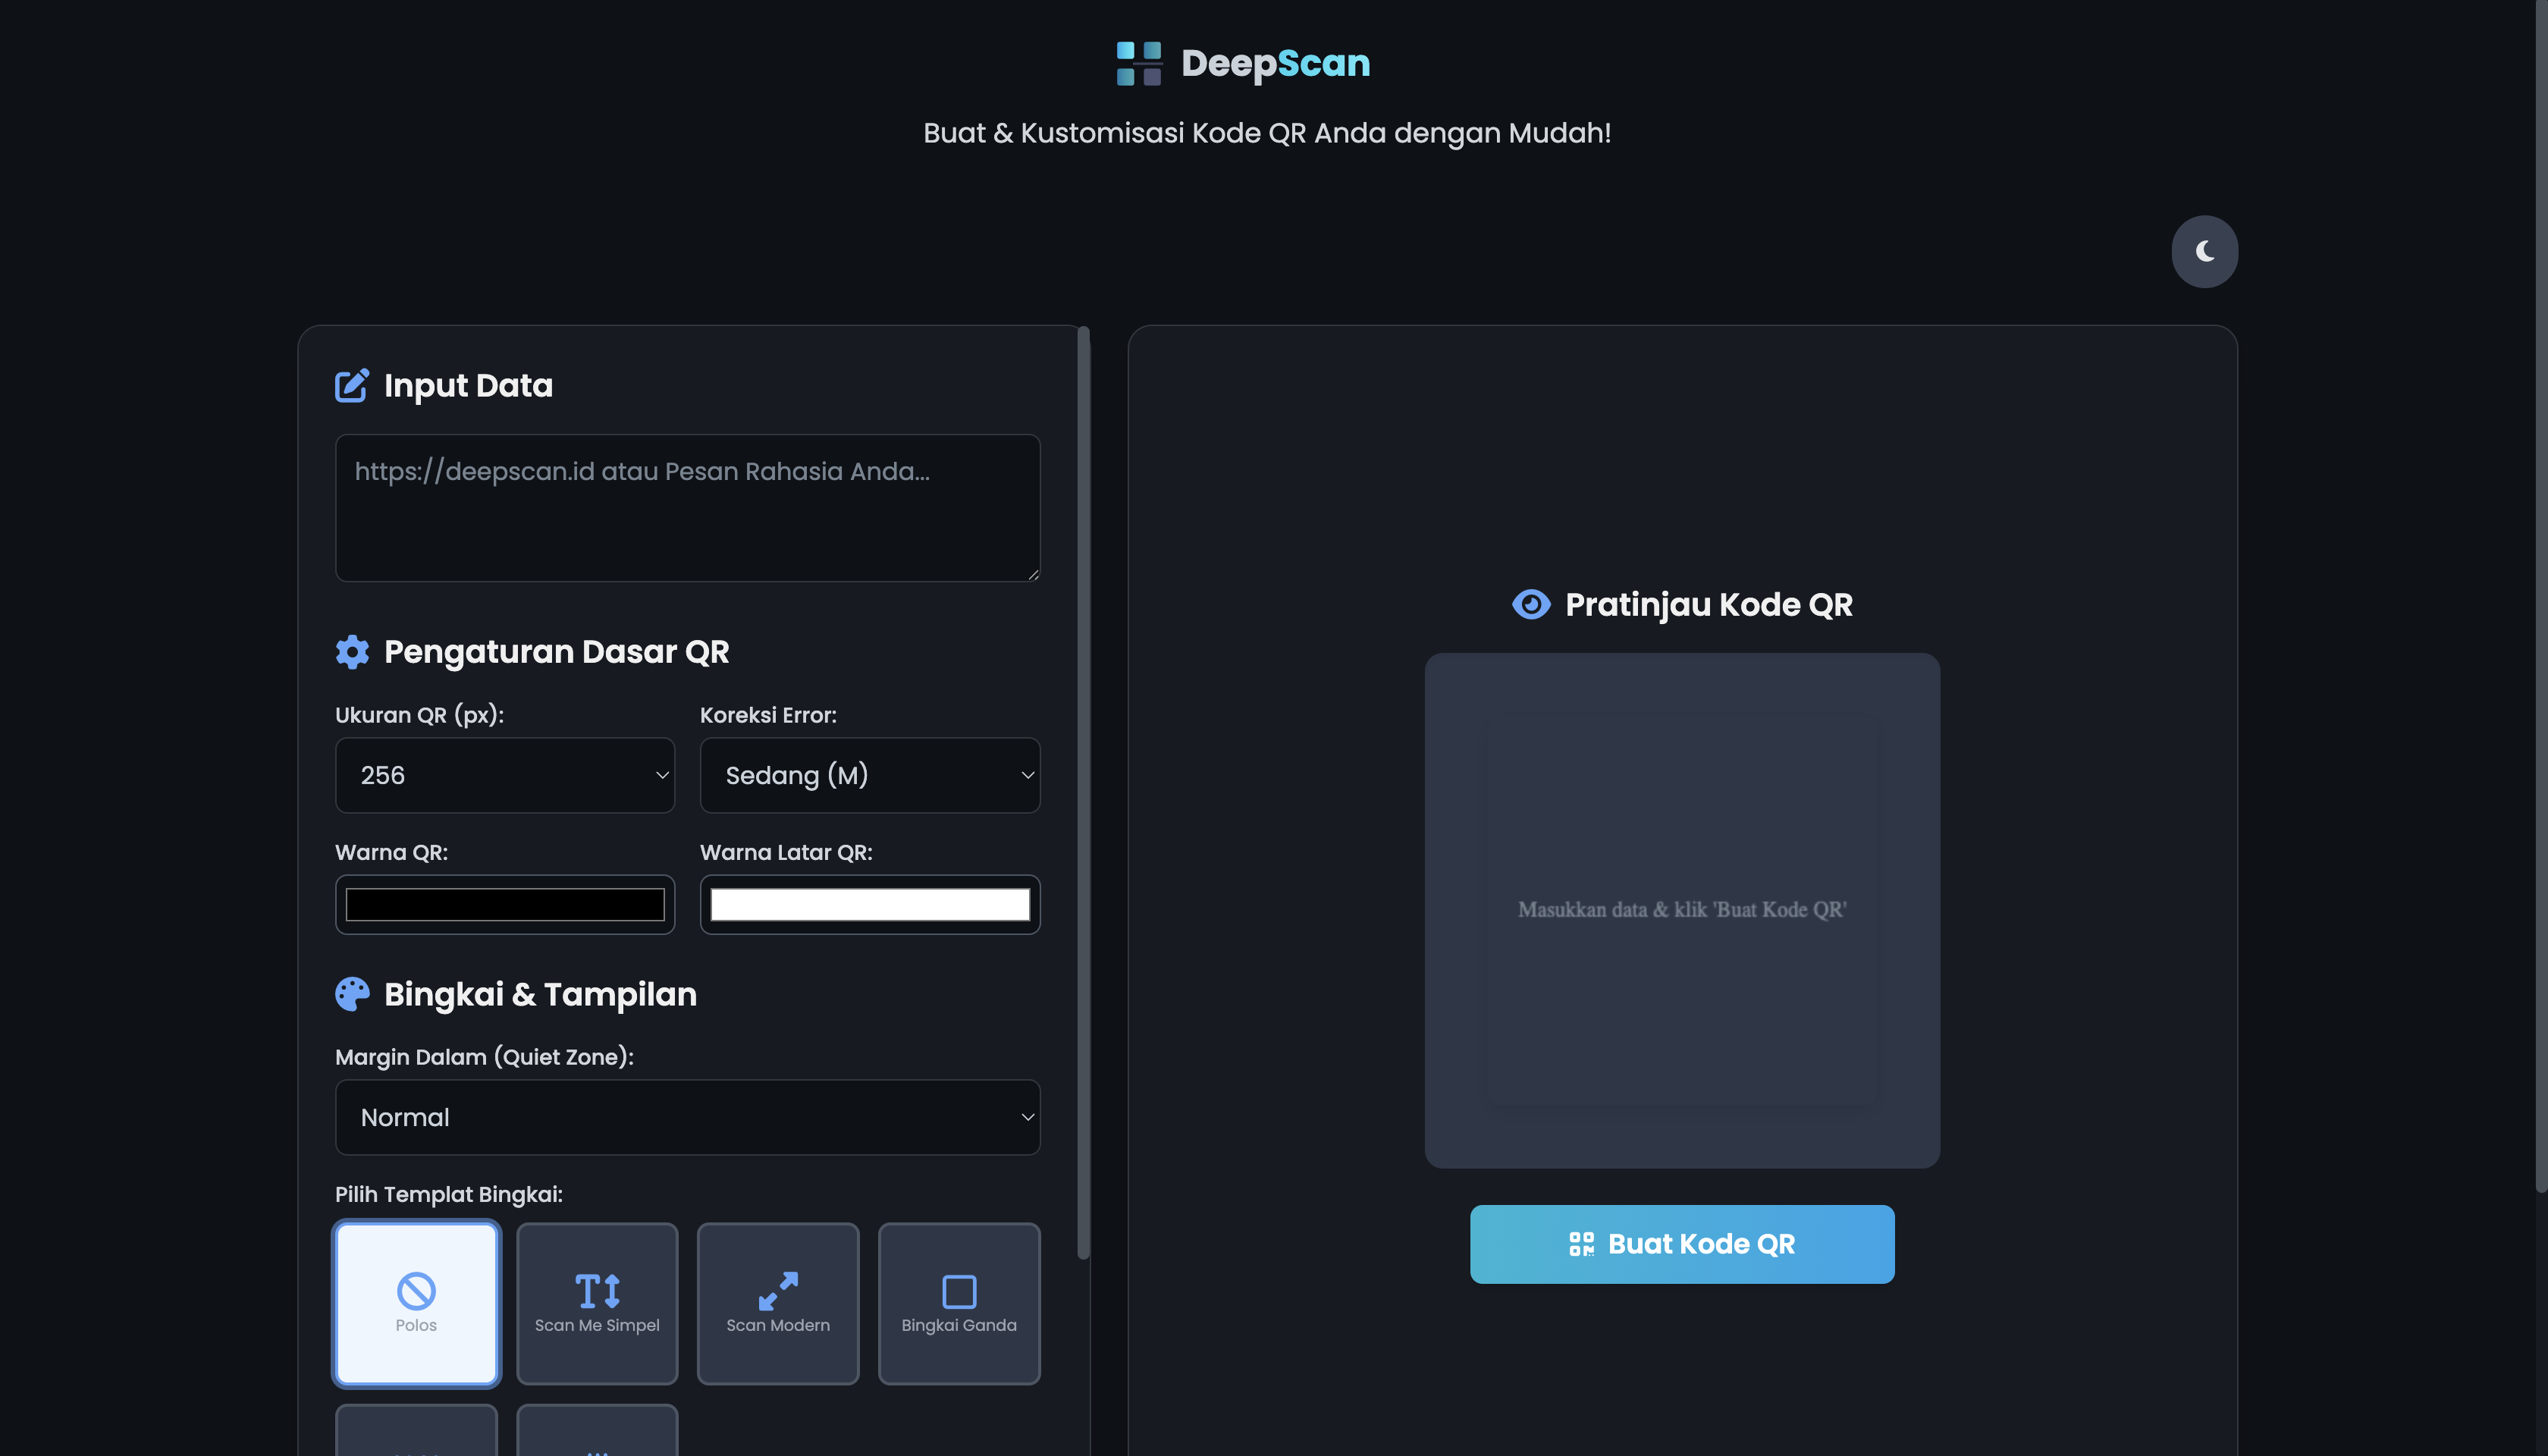Click the 'Koreksi Error:' label
The image size is (2548, 1456).
click(768, 715)
